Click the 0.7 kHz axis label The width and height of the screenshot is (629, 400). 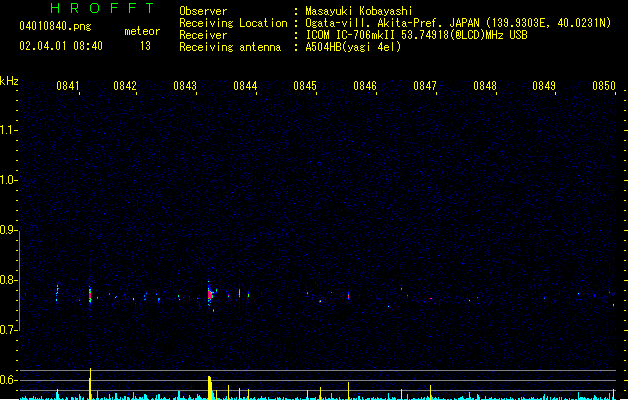coord(8,330)
